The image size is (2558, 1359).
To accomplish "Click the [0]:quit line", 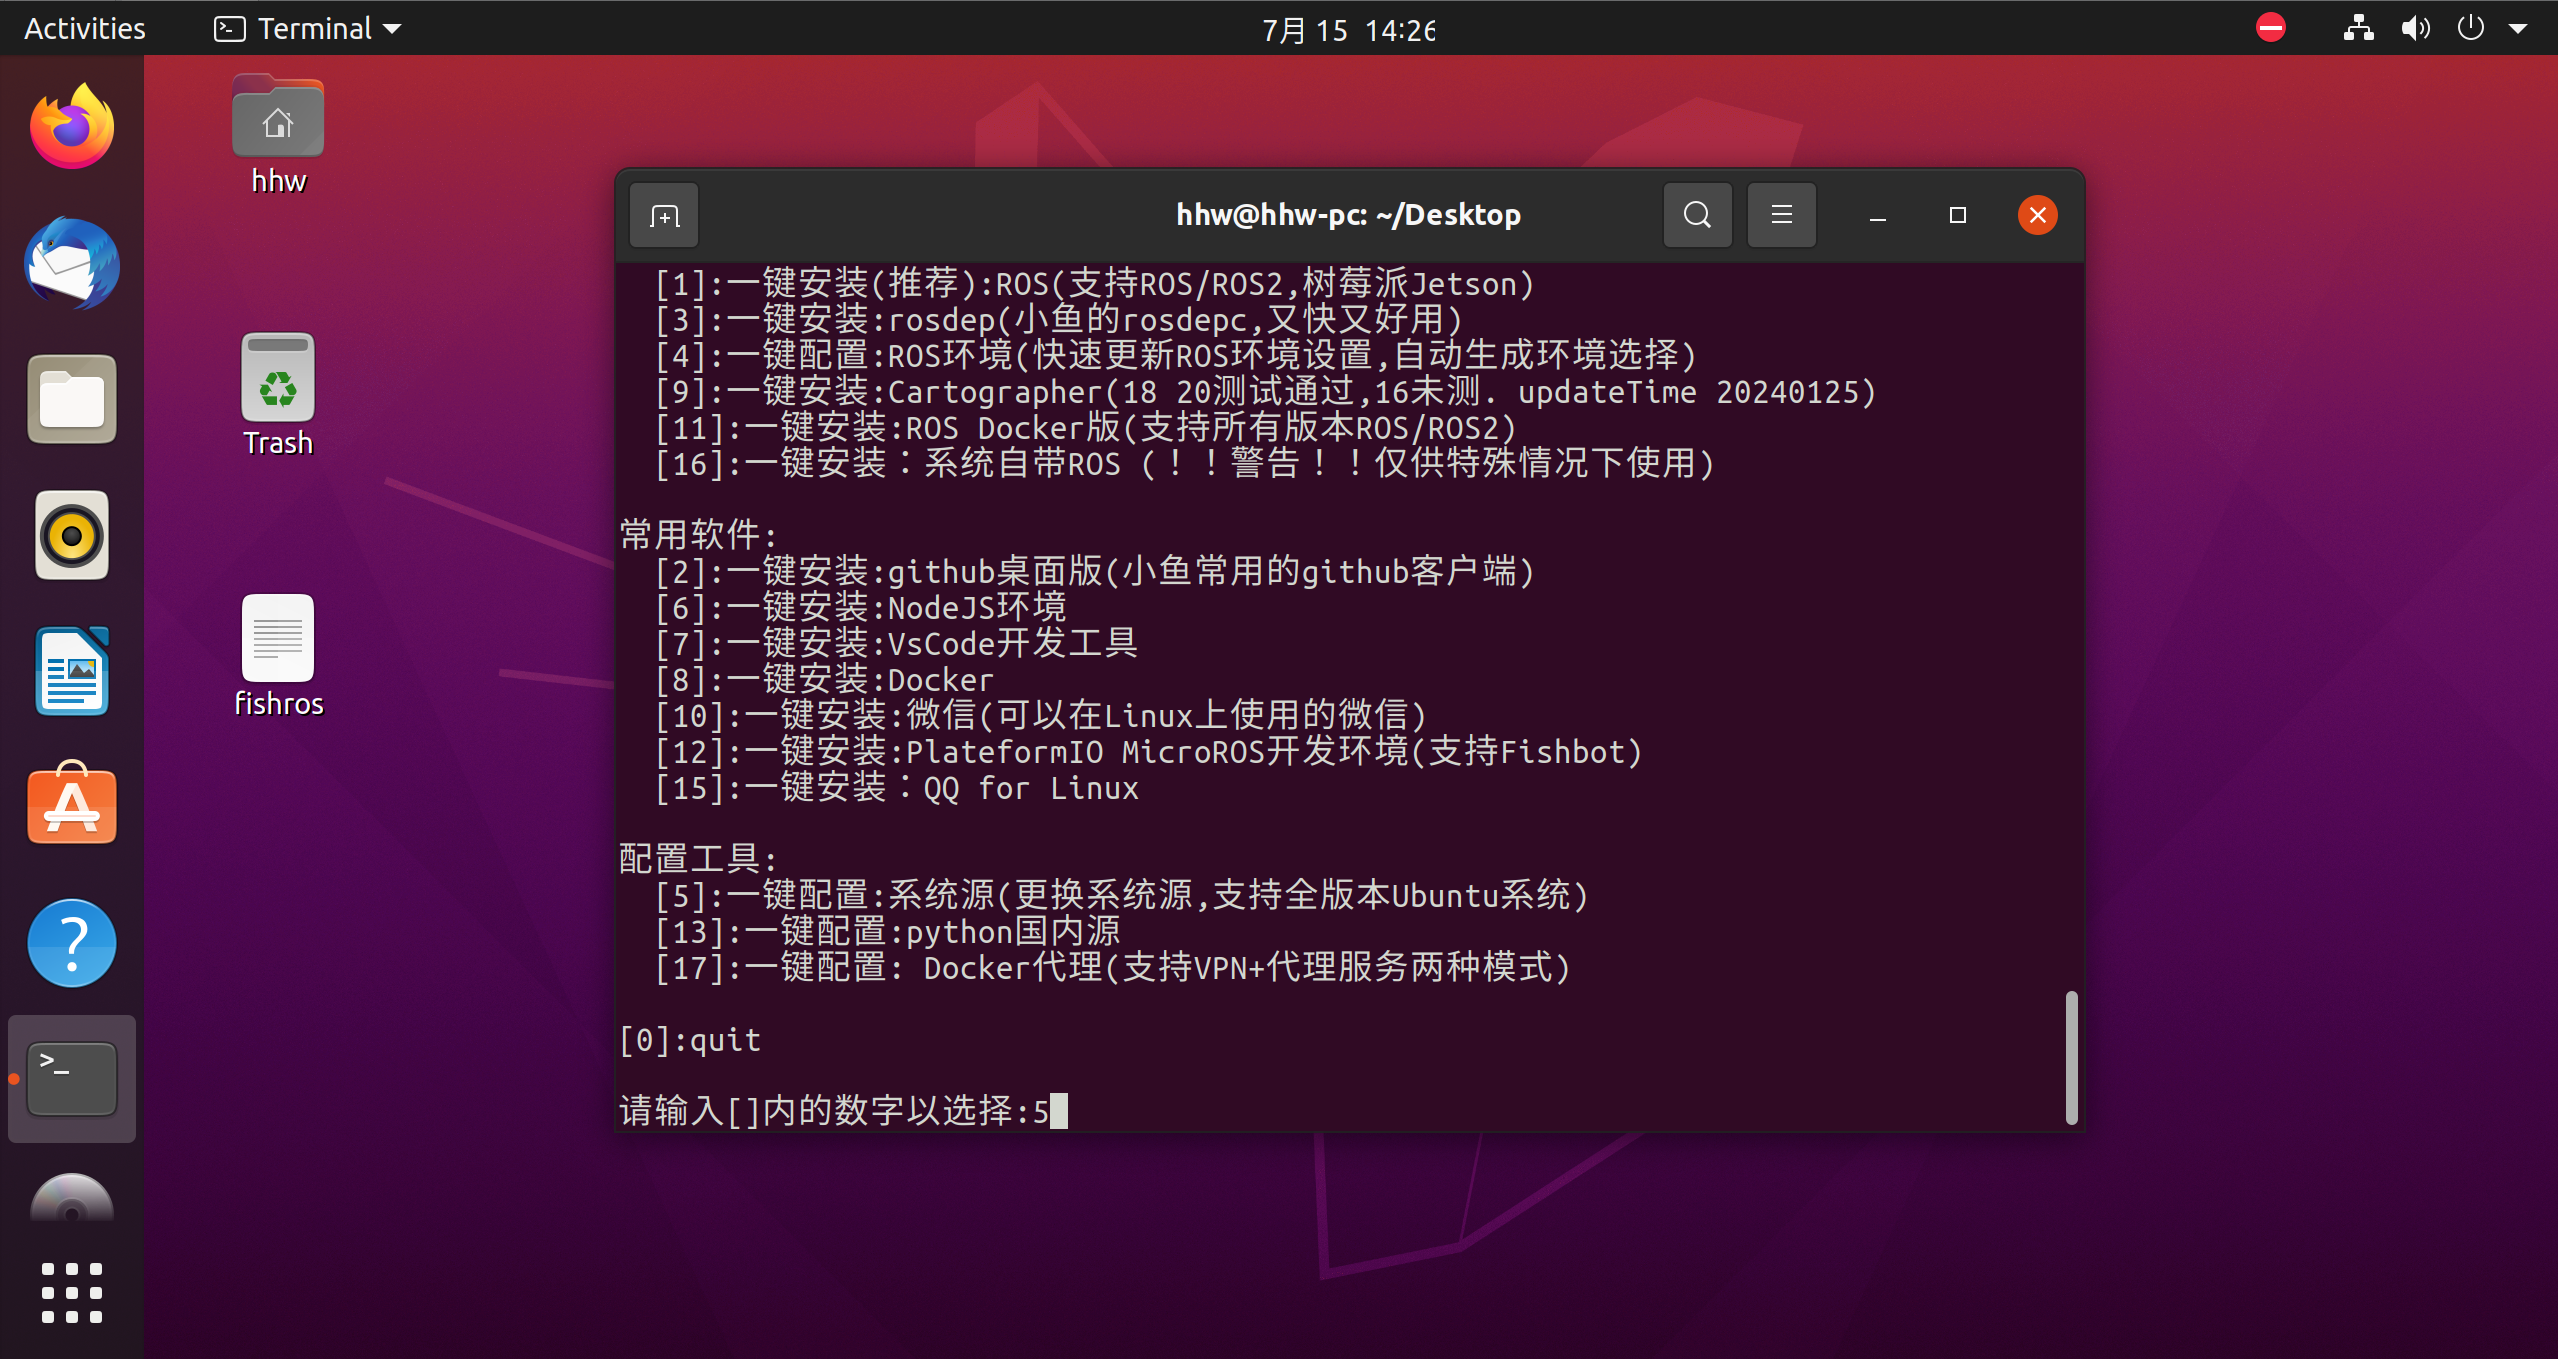I will coord(690,1040).
